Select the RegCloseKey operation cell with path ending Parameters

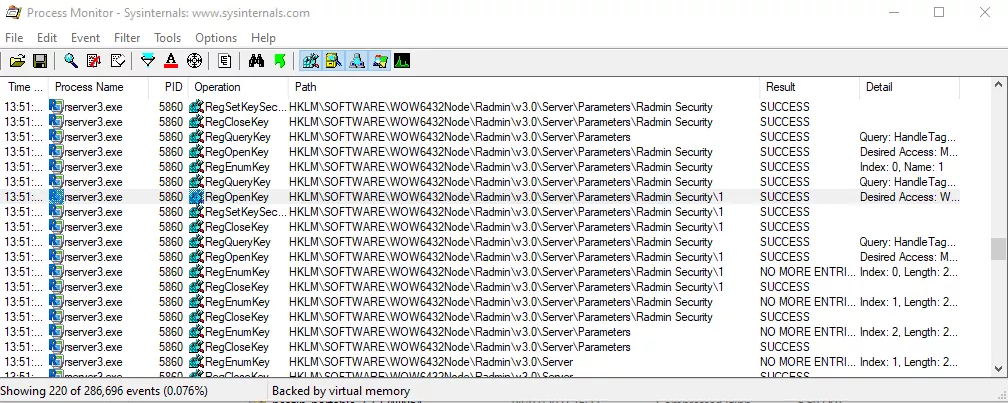click(x=238, y=347)
